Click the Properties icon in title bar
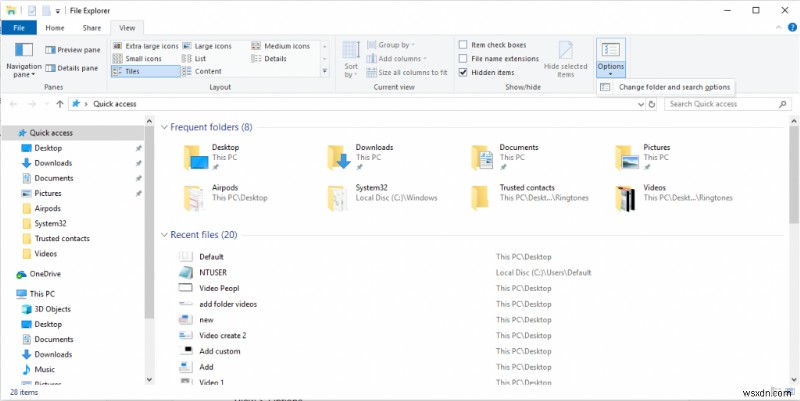The image size is (800, 401). 31,10
